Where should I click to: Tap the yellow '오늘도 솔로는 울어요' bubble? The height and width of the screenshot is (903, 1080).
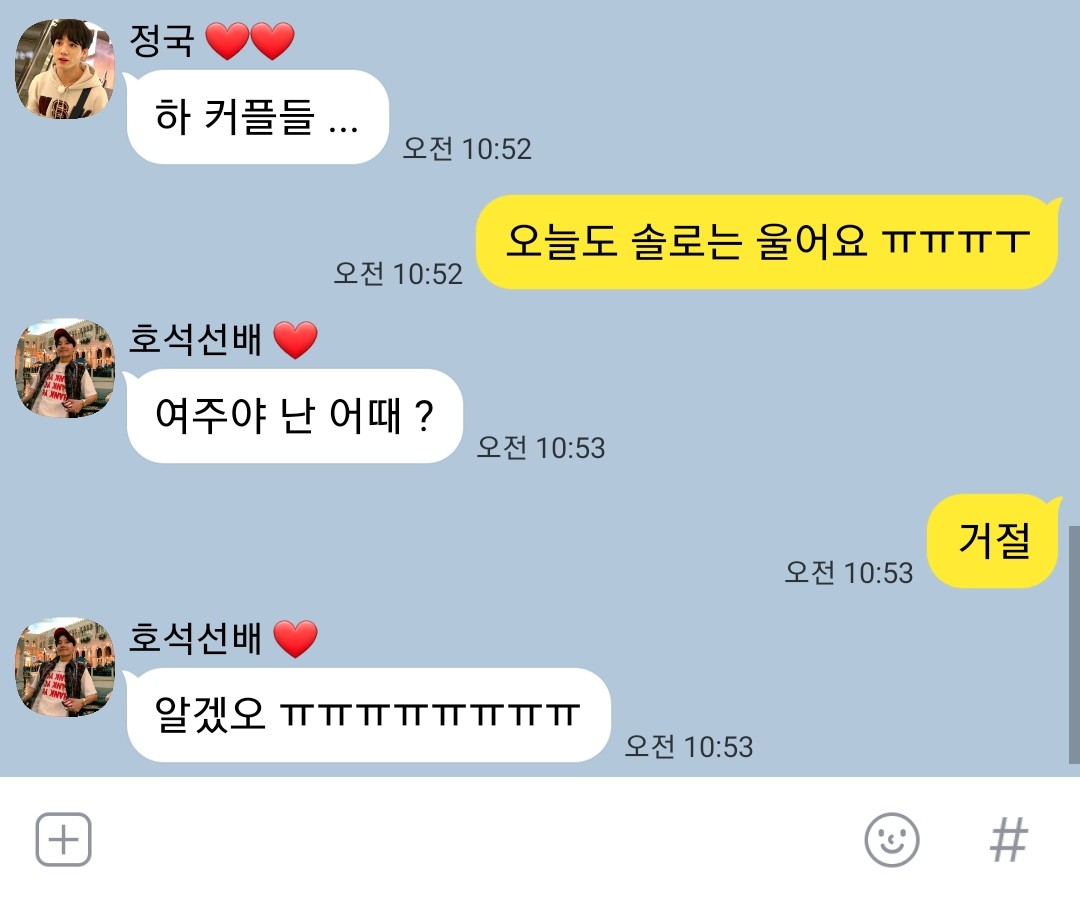767,242
